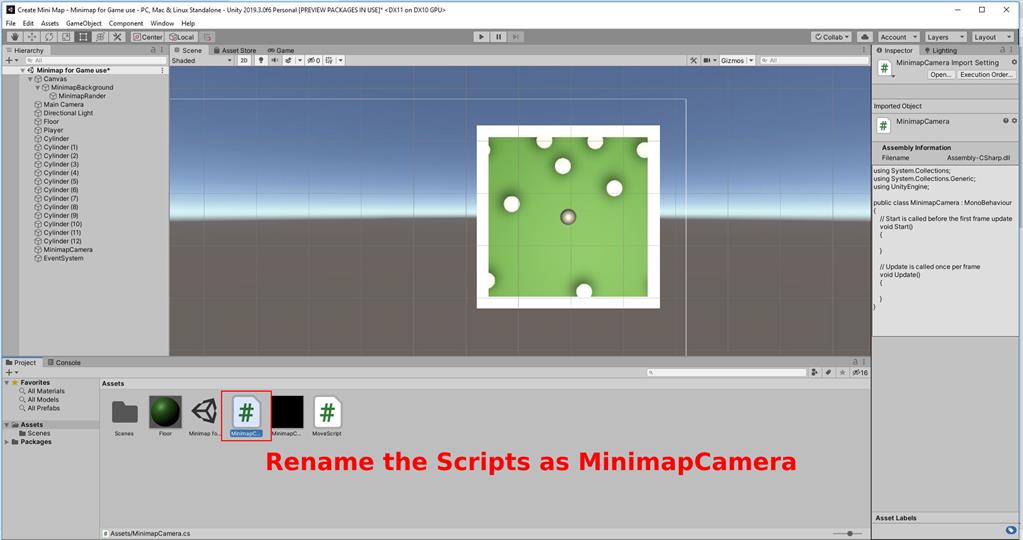Search by label in Project panel

pos(828,372)
